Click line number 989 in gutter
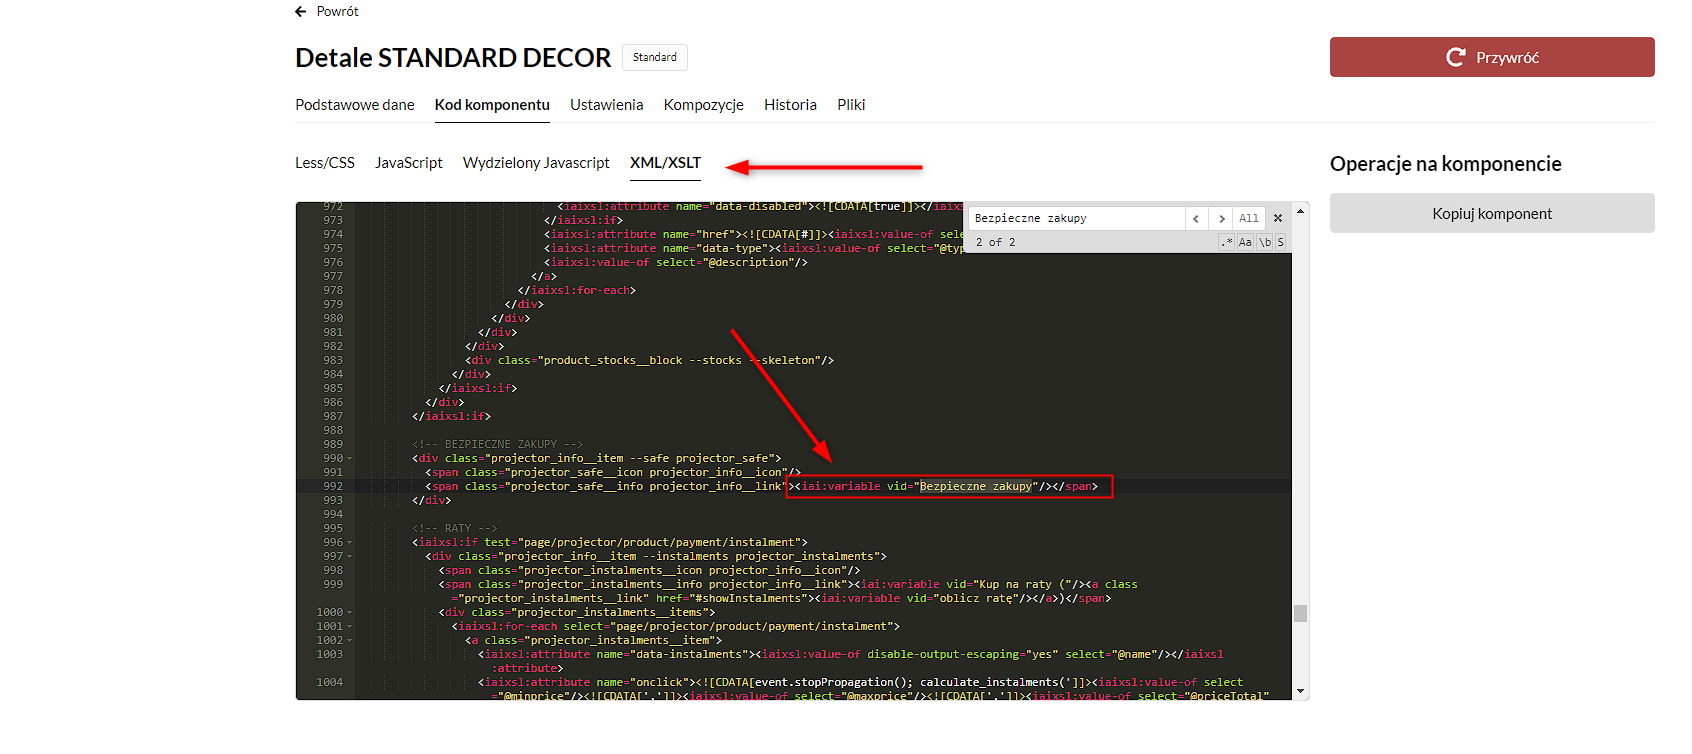The height and width of the screenshot is (754, 1692). [333, 445]
